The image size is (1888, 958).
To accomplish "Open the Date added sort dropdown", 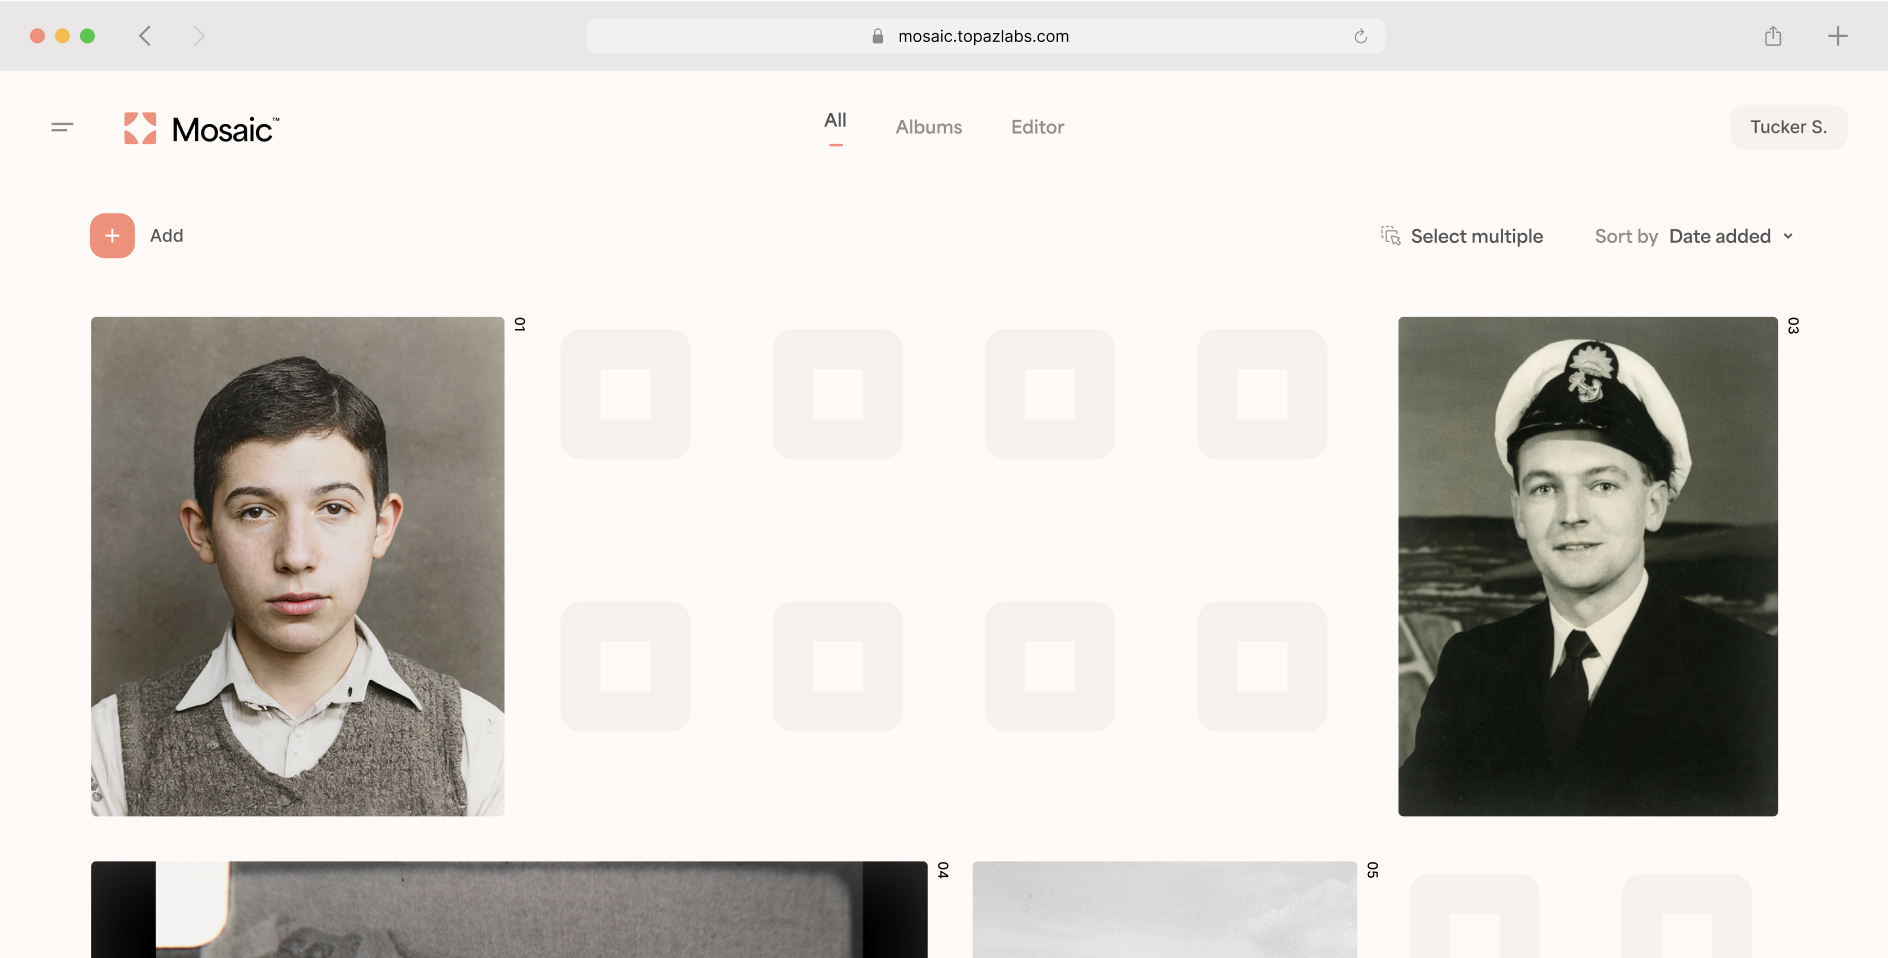I will tap(1719, 237).
